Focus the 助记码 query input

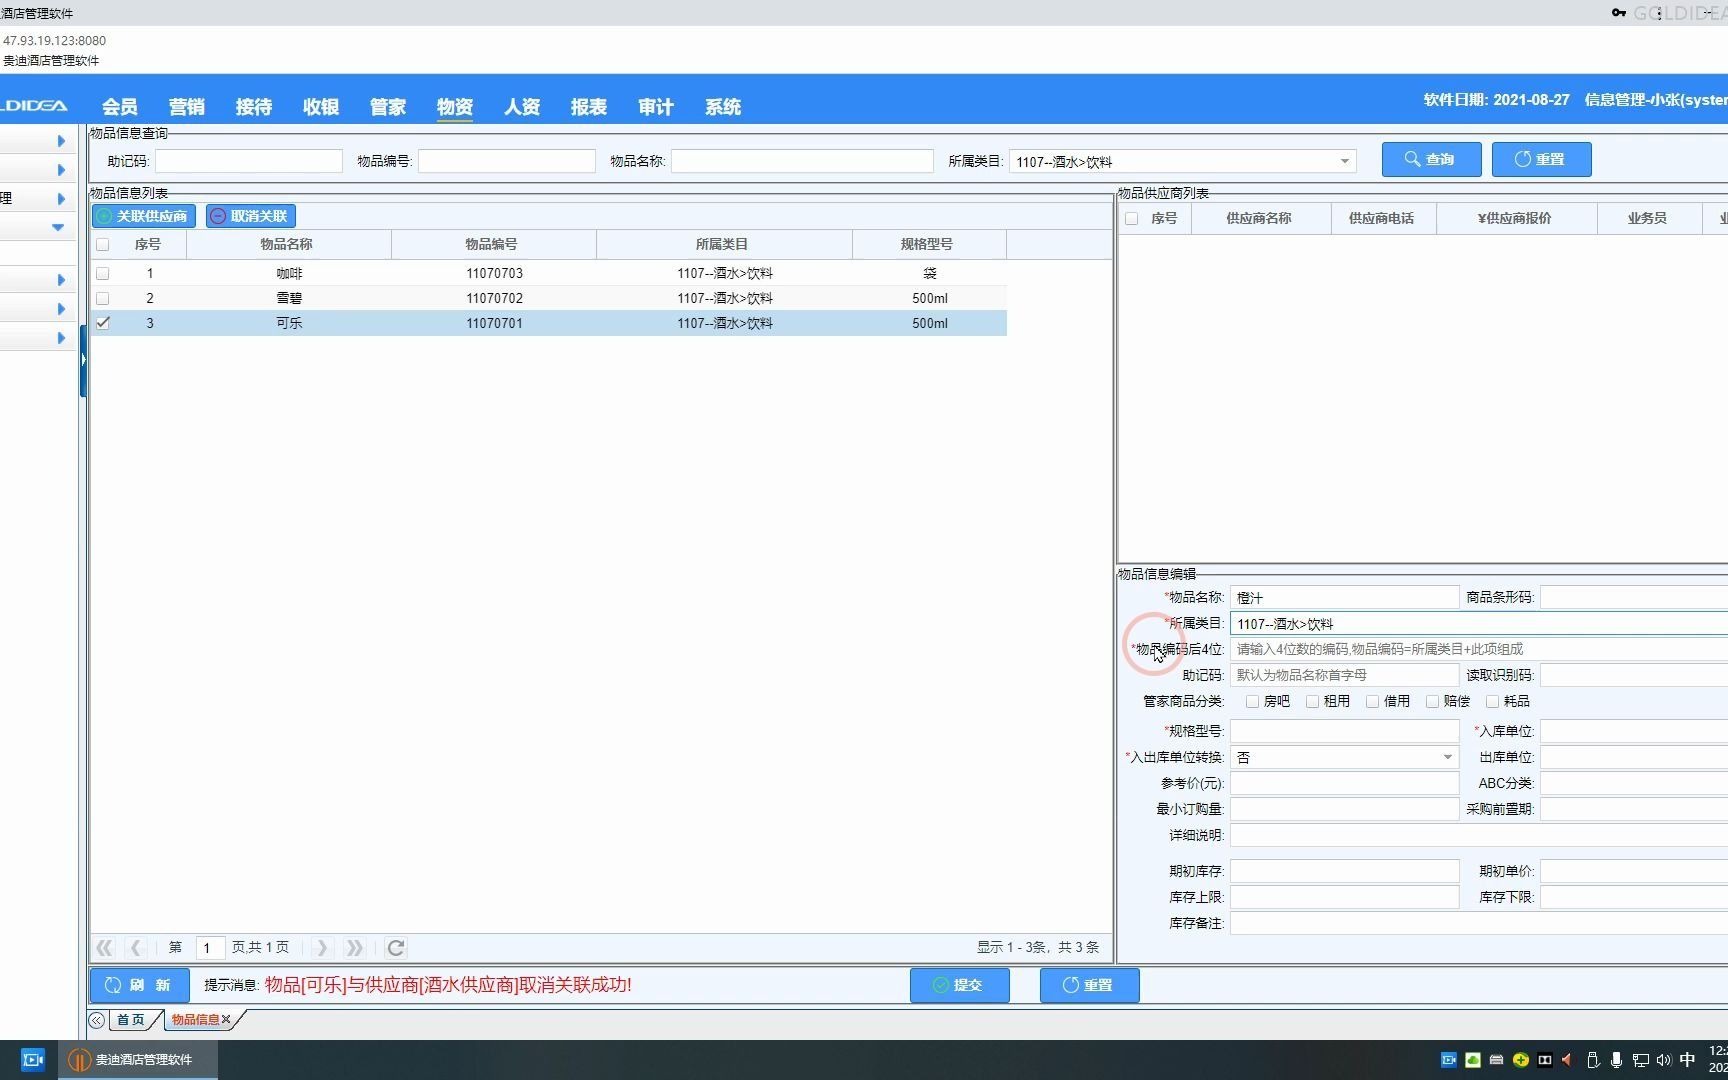tap(249, 161)
